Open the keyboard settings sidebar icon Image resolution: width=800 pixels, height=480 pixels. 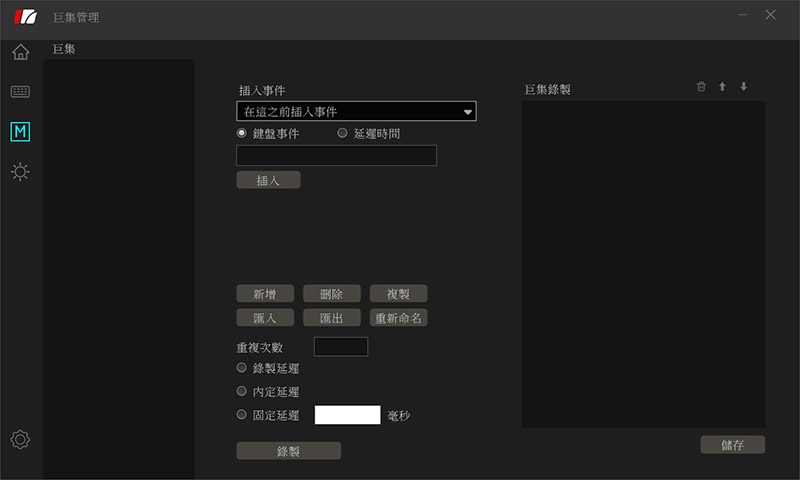click(20, 92)
